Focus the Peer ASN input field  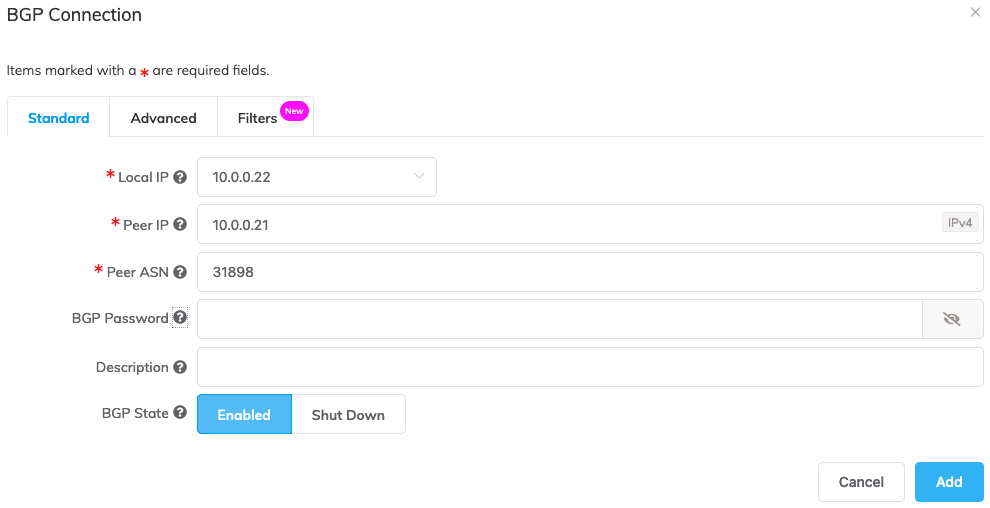tap(590, 271)
